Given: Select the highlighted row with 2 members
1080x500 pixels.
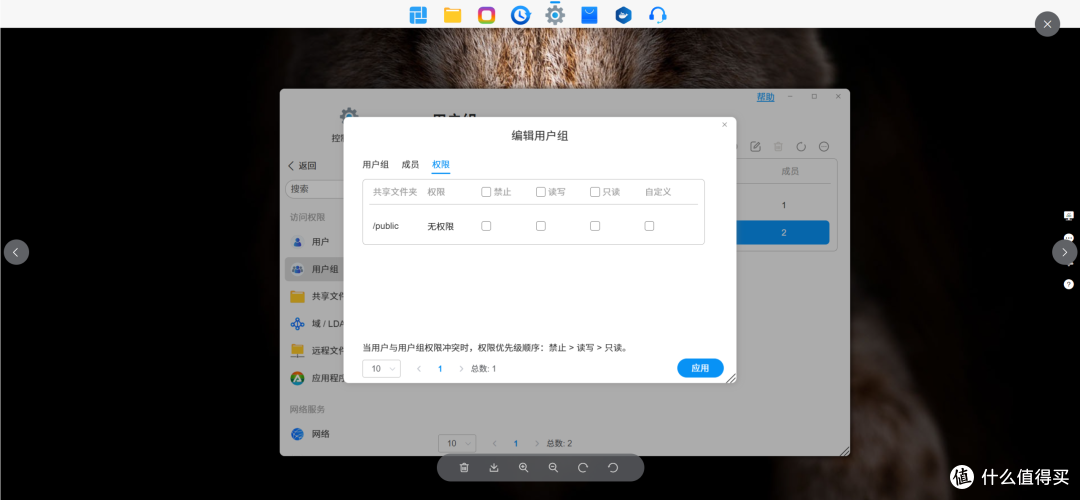Looking at the screenshot, I should click(783, 233).
